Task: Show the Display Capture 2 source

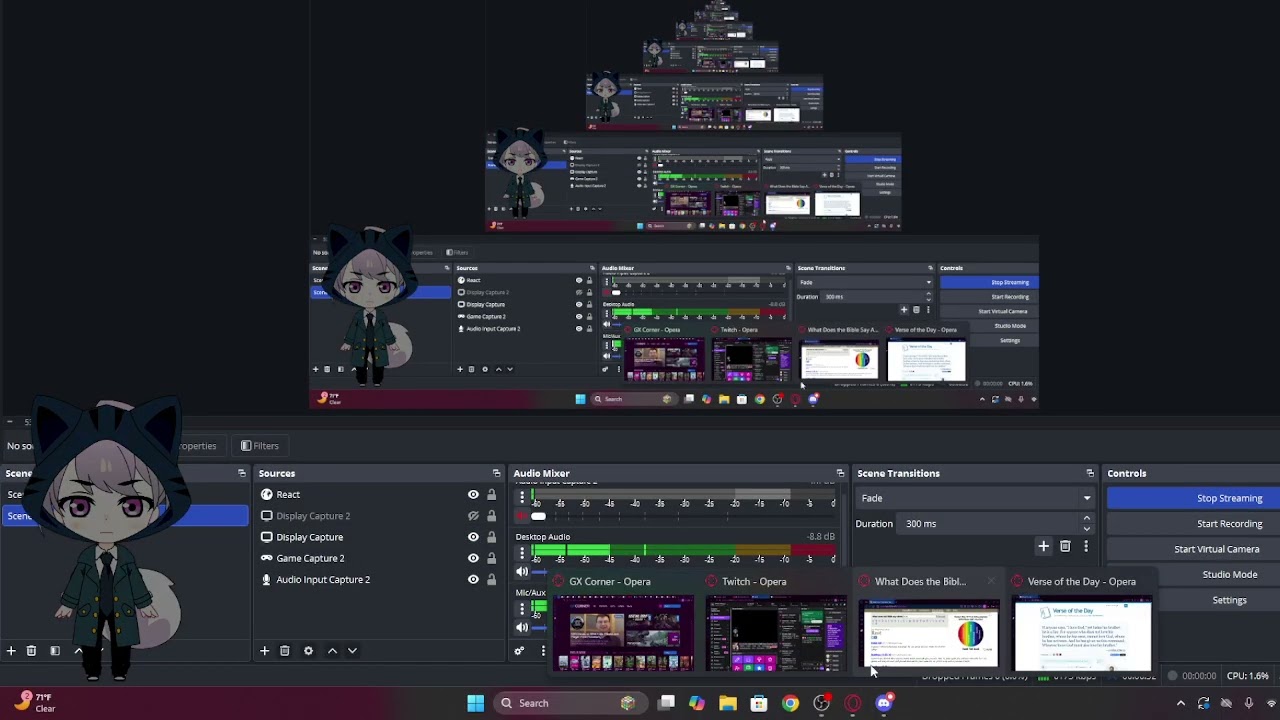Action: pos(473,516)
